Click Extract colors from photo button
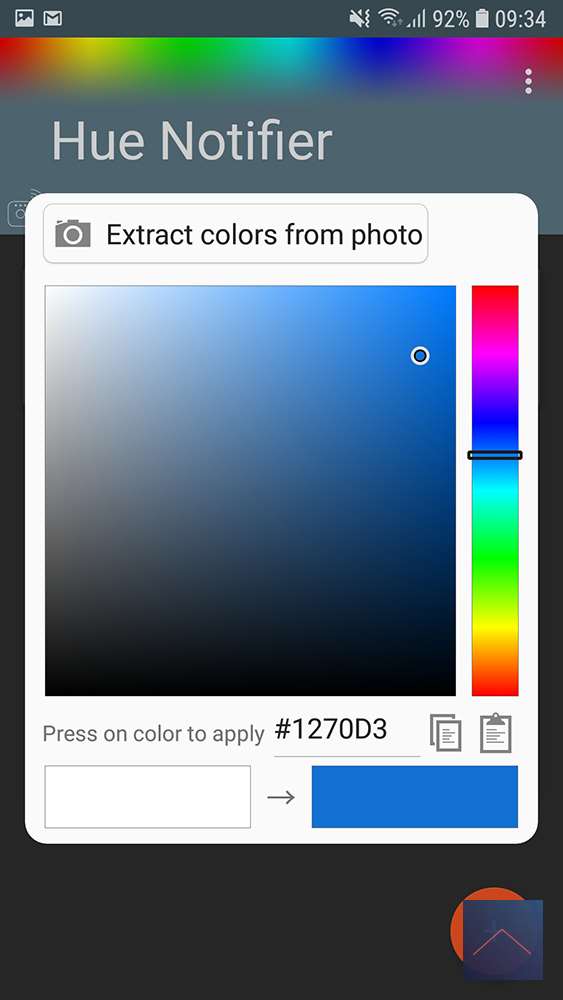This screenshot has height=1000, width=563. pyautogui.click(x=235, y=233)
